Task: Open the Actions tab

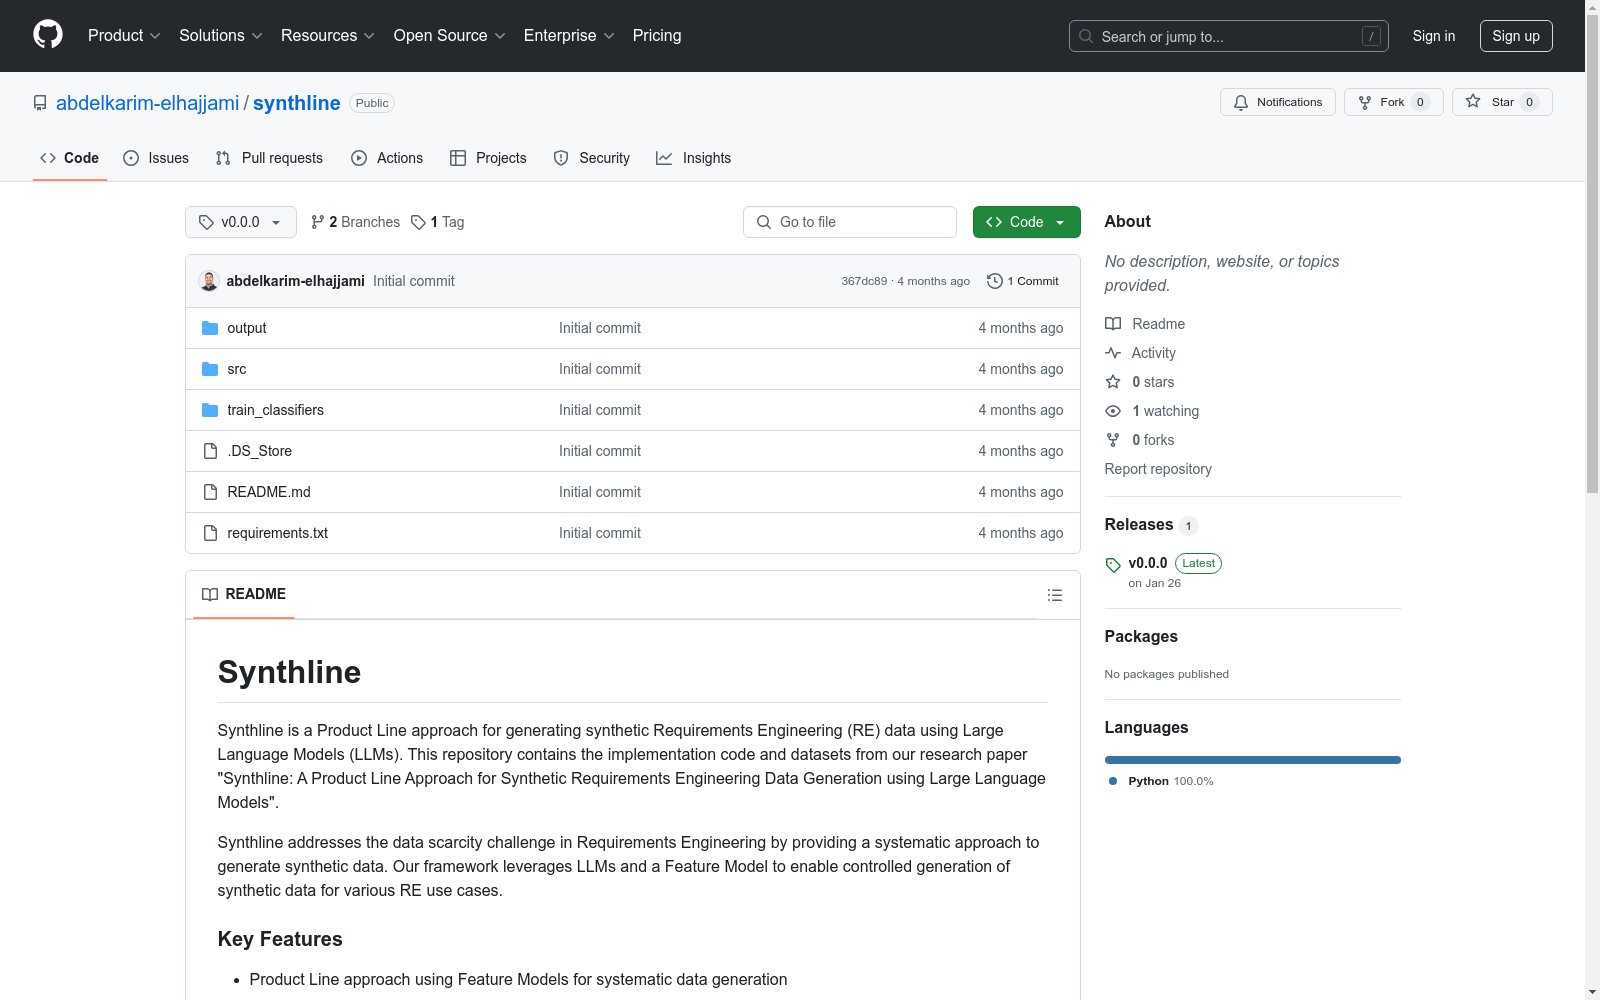Action: click(x=387, y=158)
